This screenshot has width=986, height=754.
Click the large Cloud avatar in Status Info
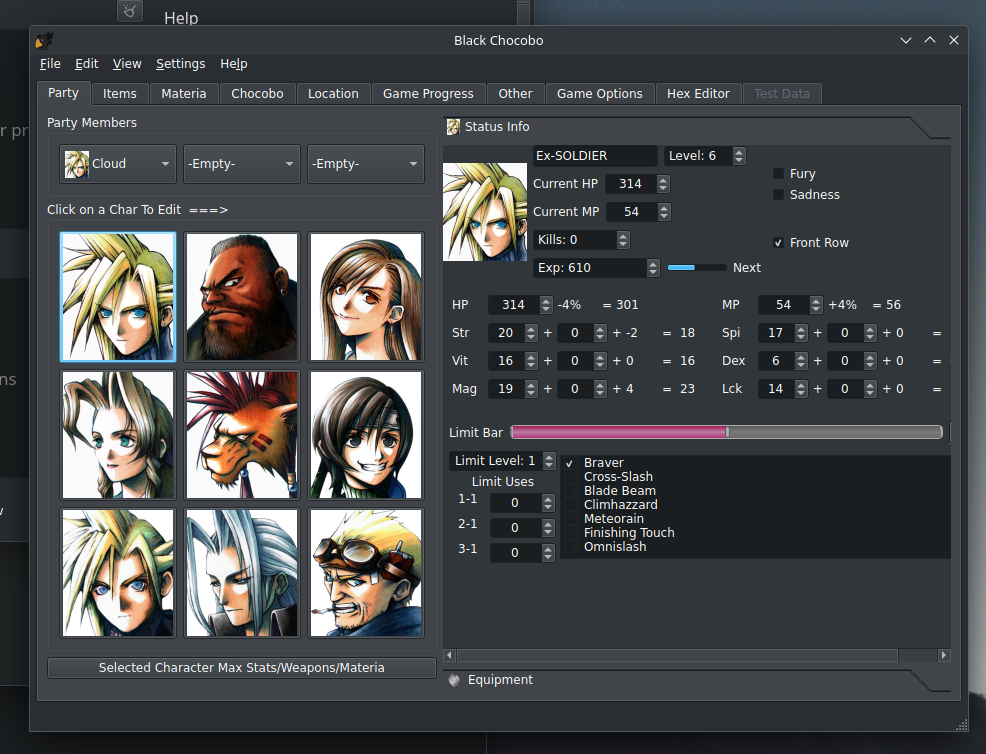pyautogui.click(x=485, y=212)
